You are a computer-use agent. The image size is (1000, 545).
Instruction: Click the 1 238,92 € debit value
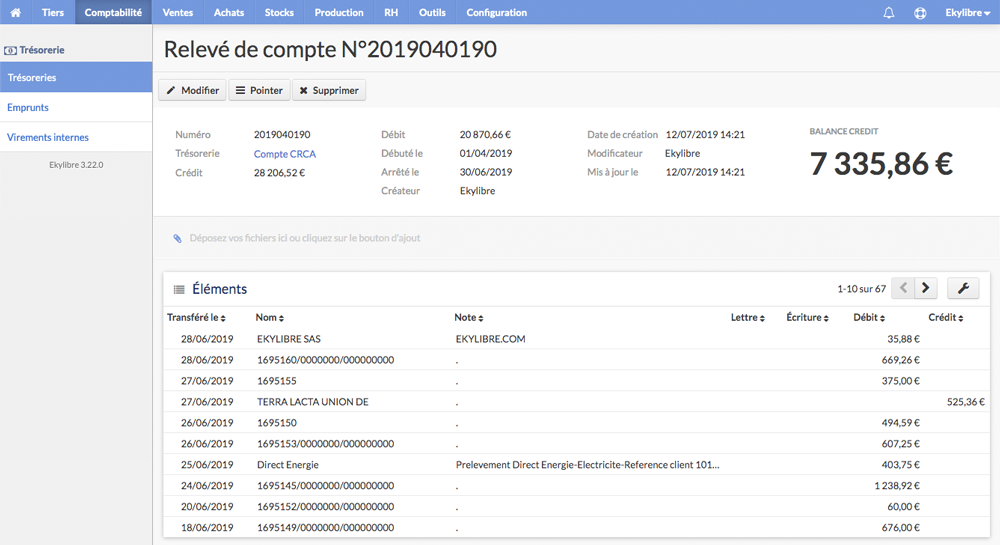[897, 486]
